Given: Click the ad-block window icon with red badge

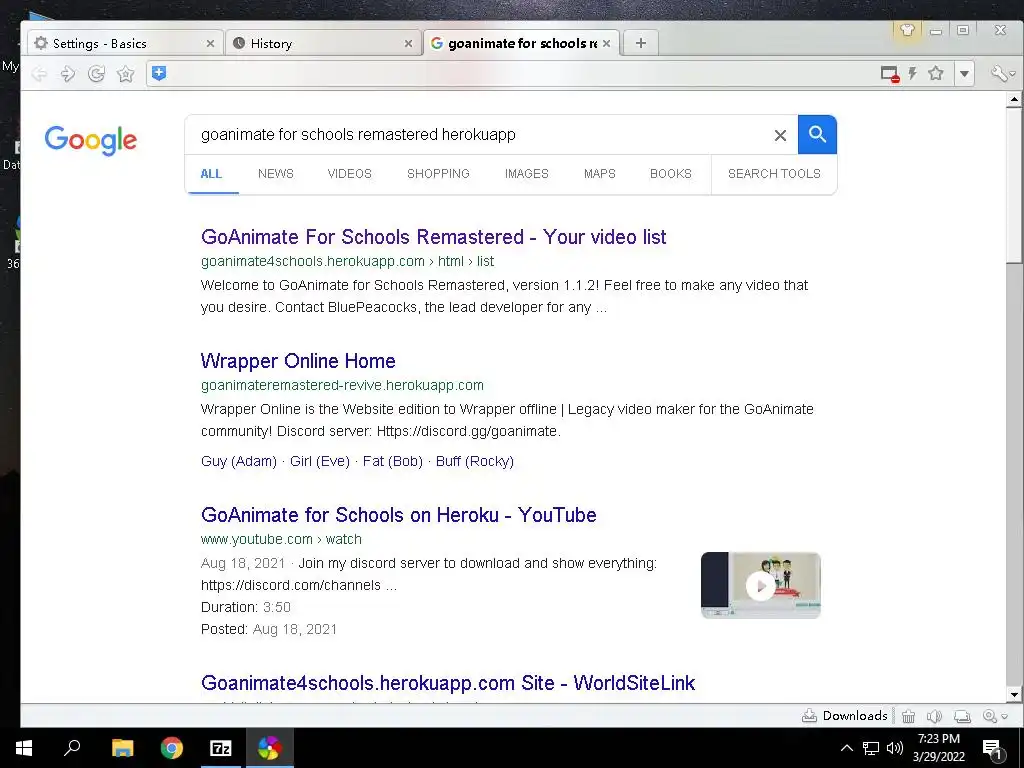Looking at the screenshot, I should pos(889,74).
